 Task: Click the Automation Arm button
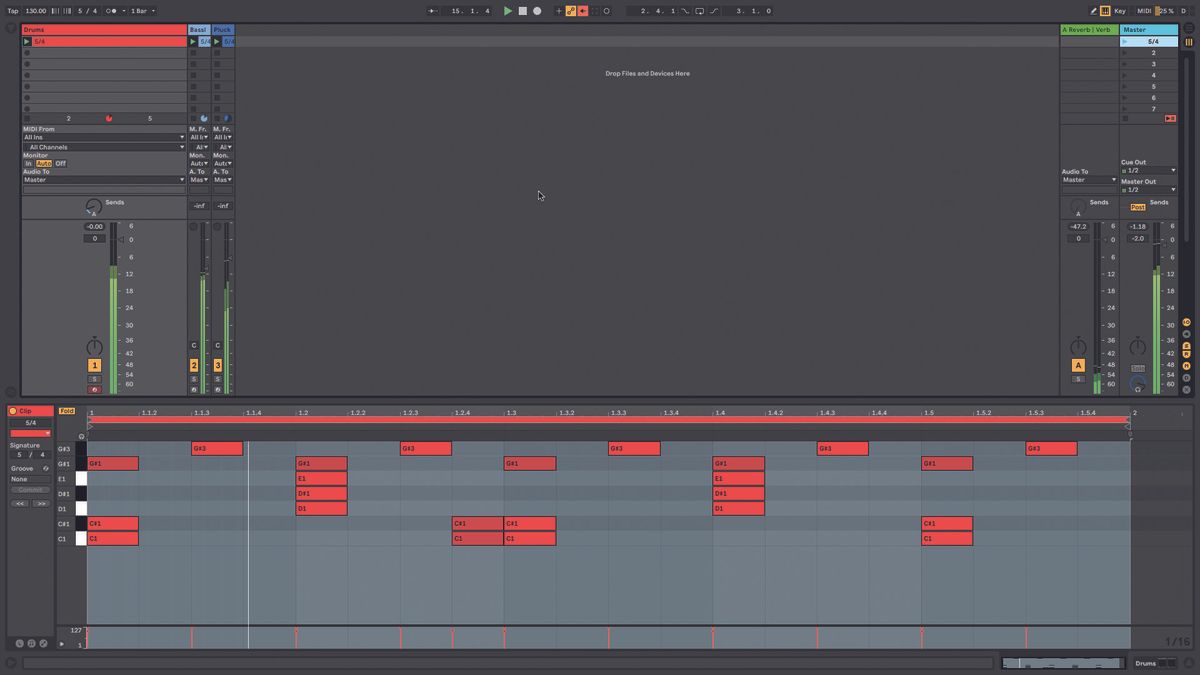570,10
